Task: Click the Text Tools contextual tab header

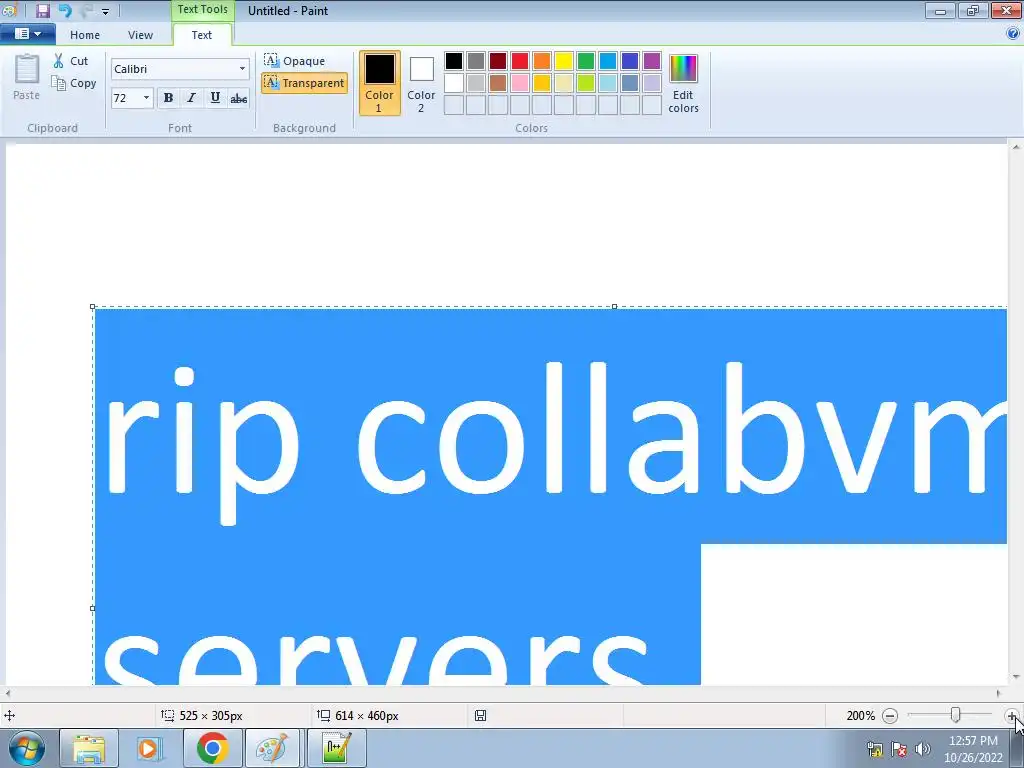Action: [202, 10]
